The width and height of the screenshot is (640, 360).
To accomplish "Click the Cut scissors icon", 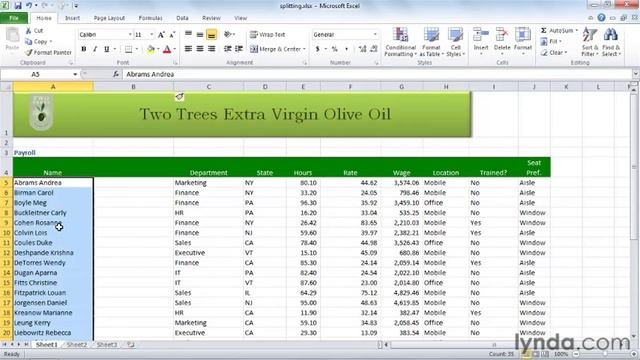I will pyautogui.click(x=29, y=31).
